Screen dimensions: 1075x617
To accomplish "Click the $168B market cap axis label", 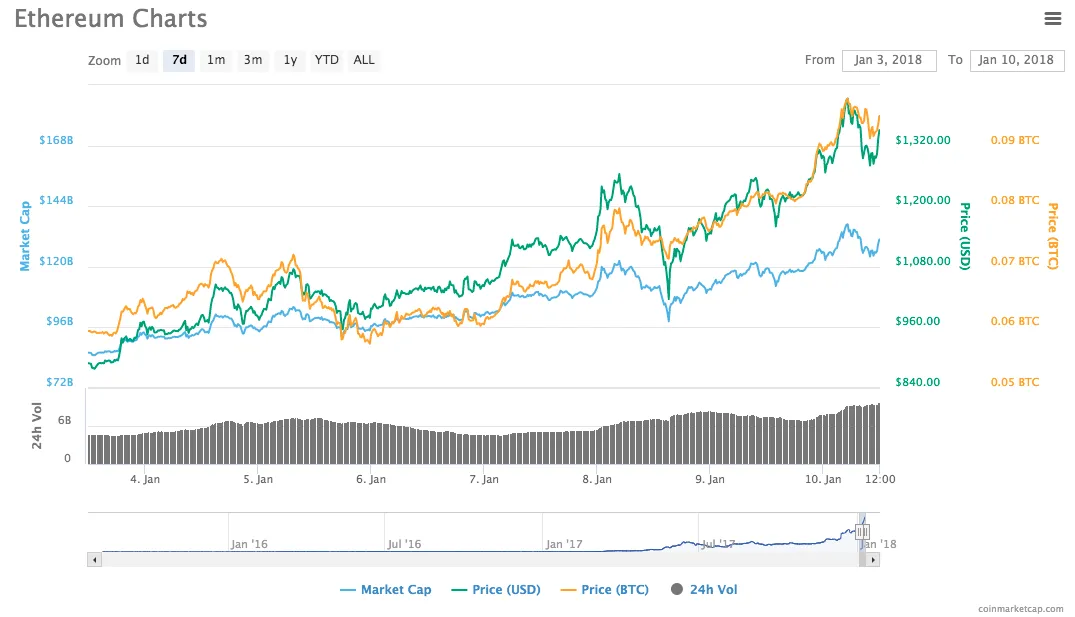I will pyautogui.click(x=56, y=141).
